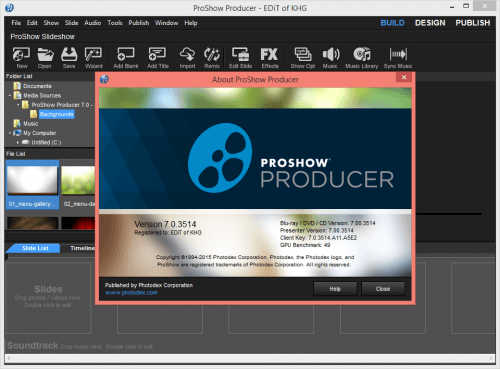Open the Publish menu
This screenshot has width=500, height=369.
139,23
